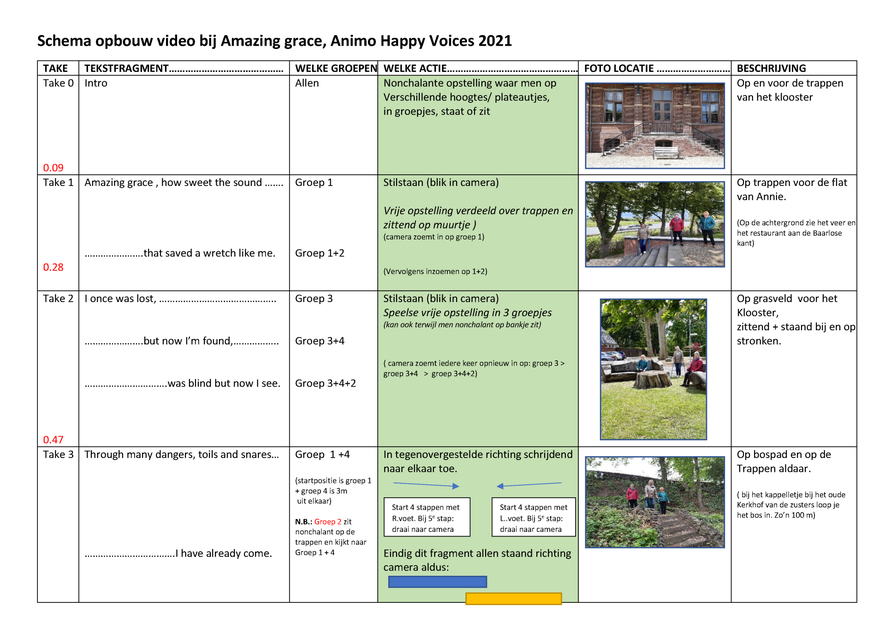The image size is (885, 626).
Task: Select 'Eindig dit fragment allen staand richting' text
Action: pos(477,553)
